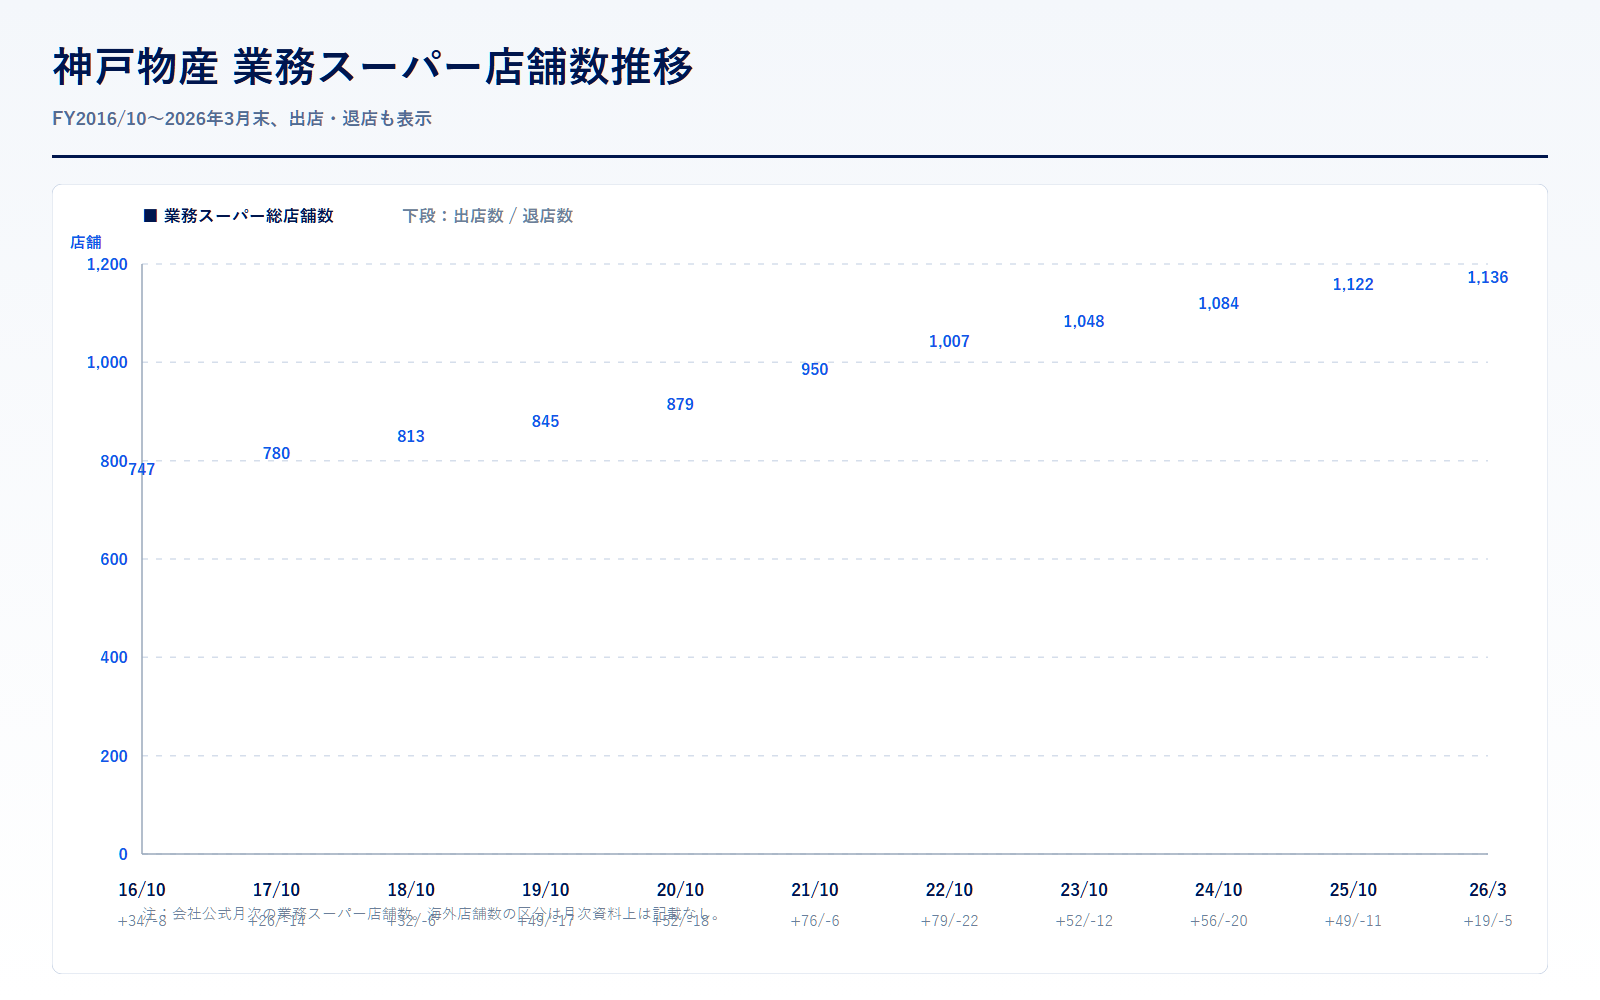Click the subtitle starting with FY2016/10
Viewport: 1600px width, 1000px height.
coord(242,119)
